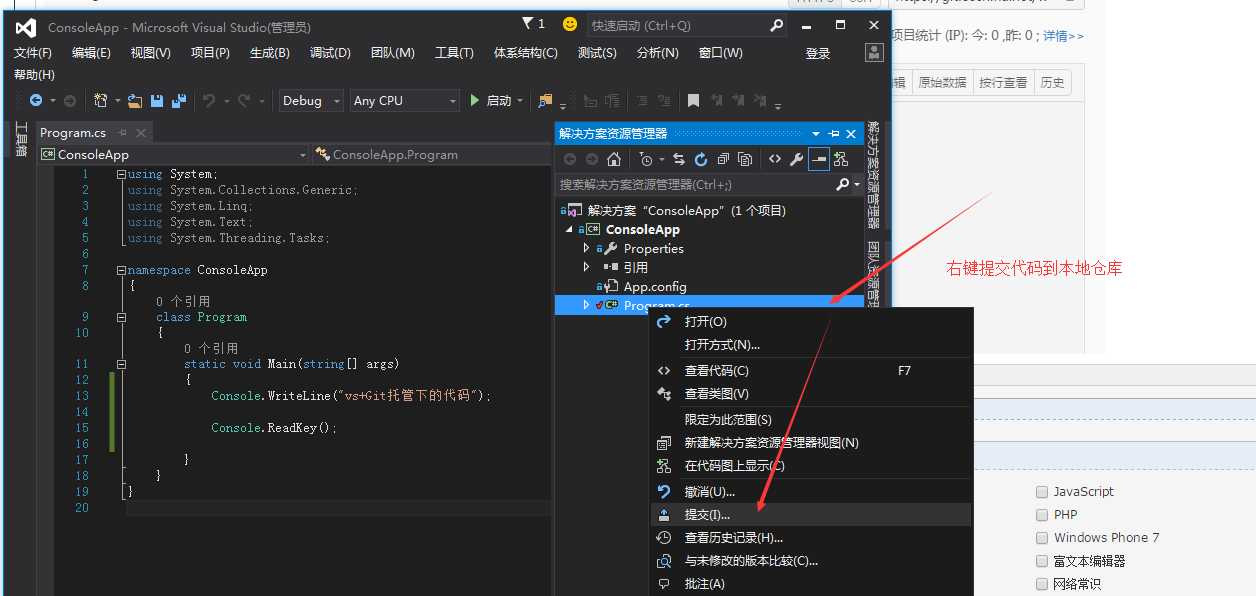
Task: Click View Class Diagram icon in Solution Explorer
Action: point(841,159)
